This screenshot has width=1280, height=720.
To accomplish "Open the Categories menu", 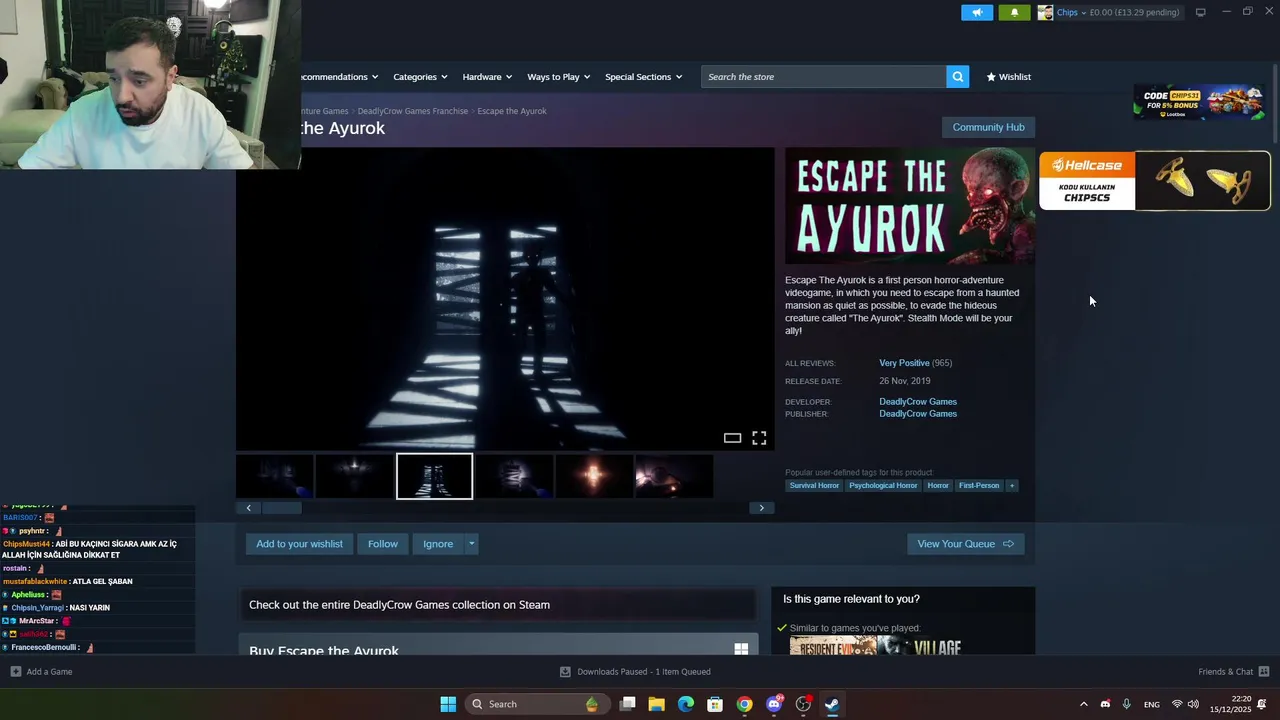I will [419, 77].
